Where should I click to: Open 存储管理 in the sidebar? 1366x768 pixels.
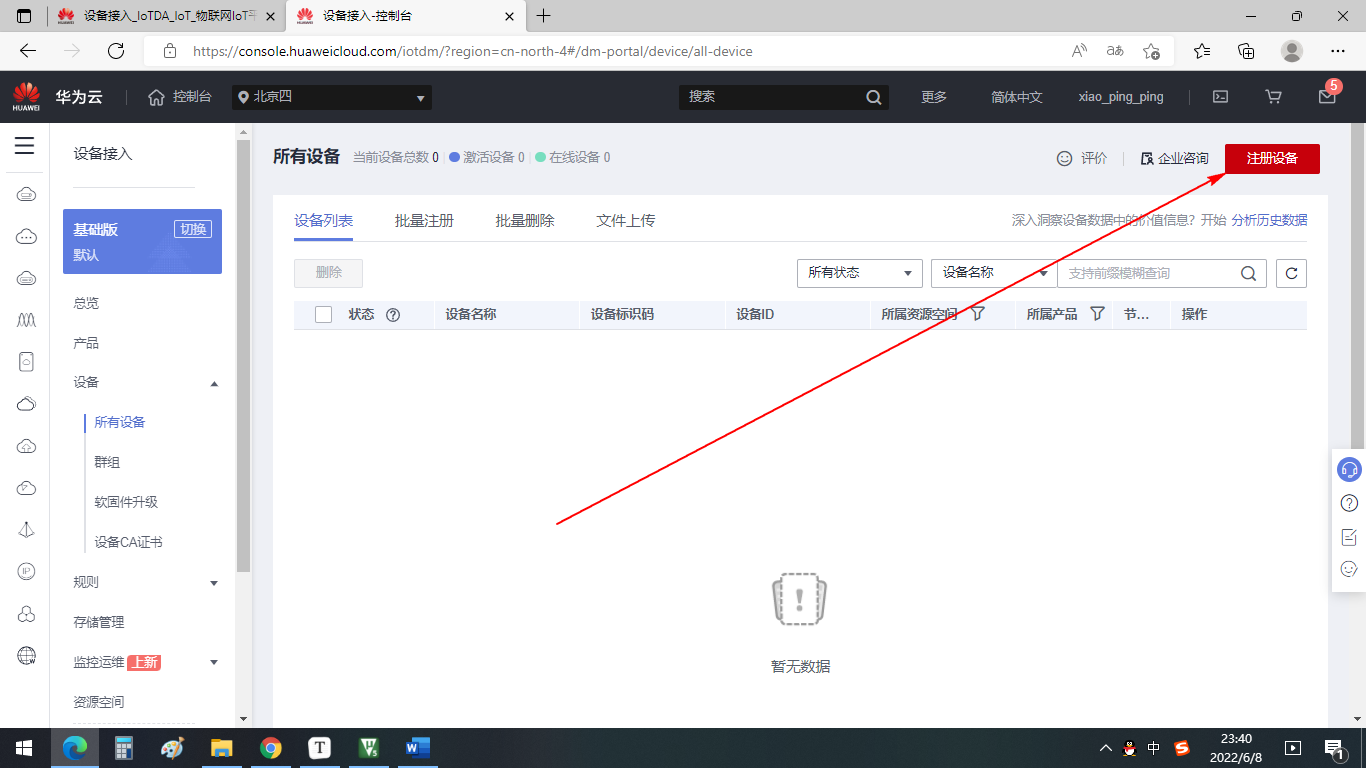point(99,622)
